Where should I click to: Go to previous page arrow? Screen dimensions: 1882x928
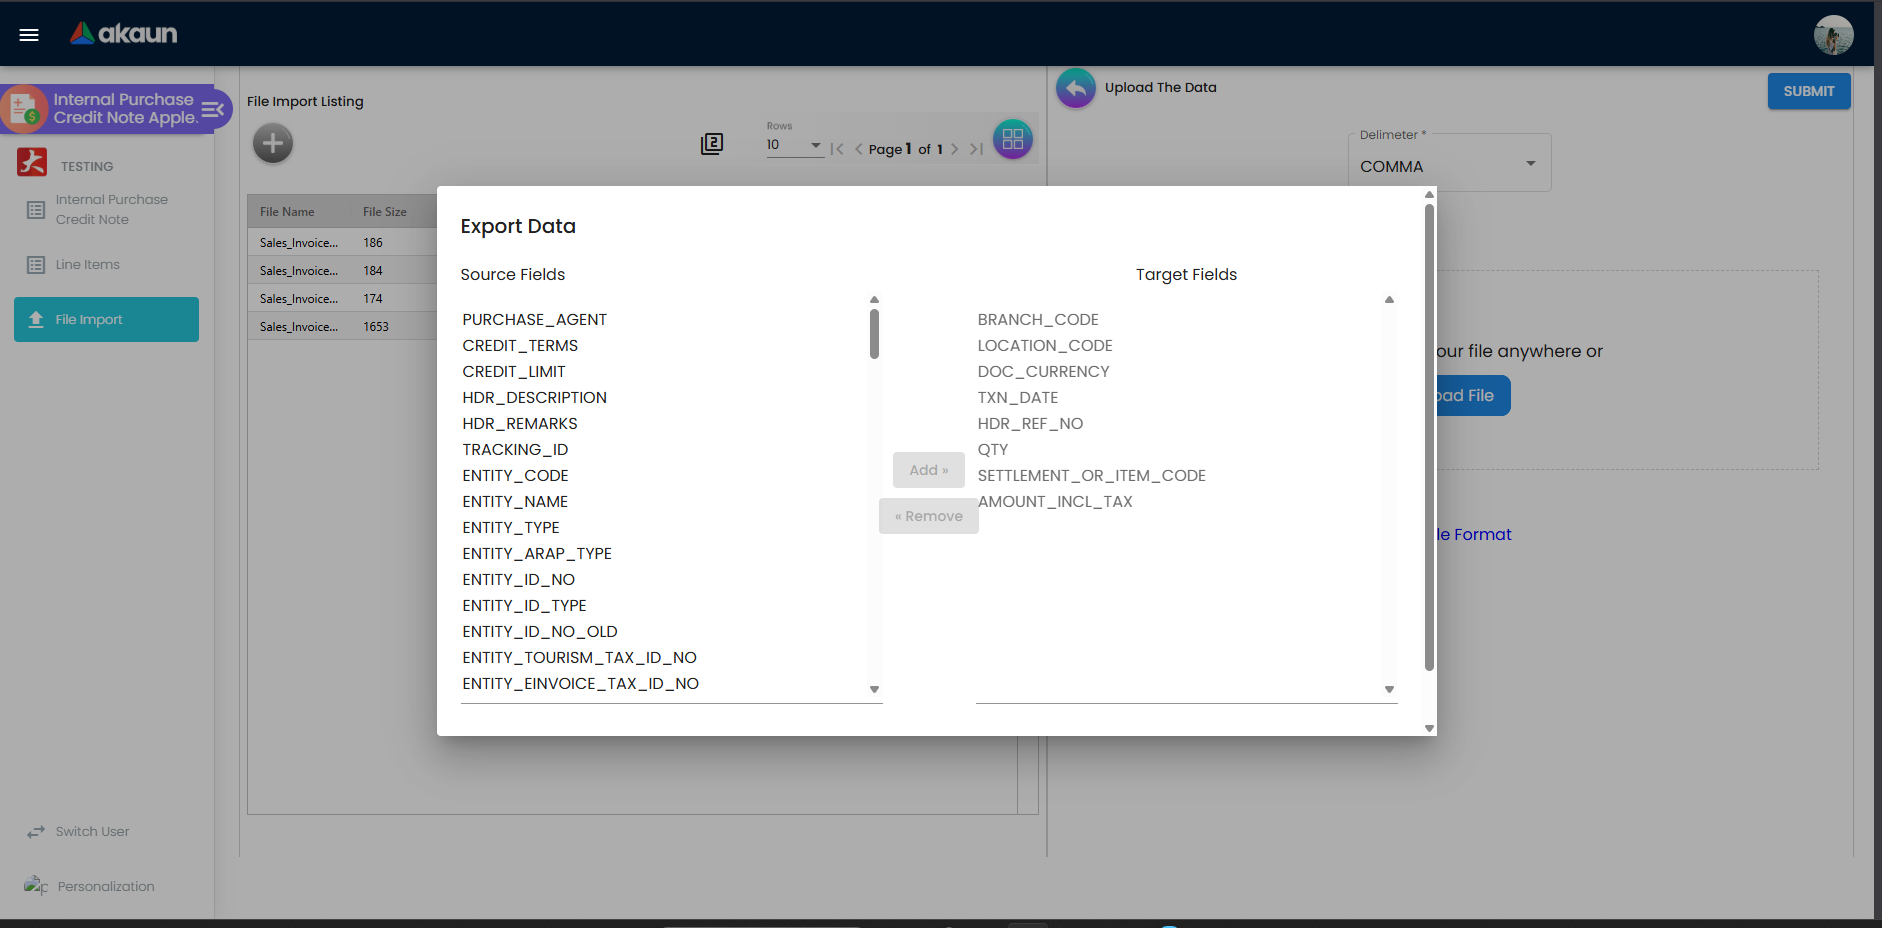(x=858, y=149)
